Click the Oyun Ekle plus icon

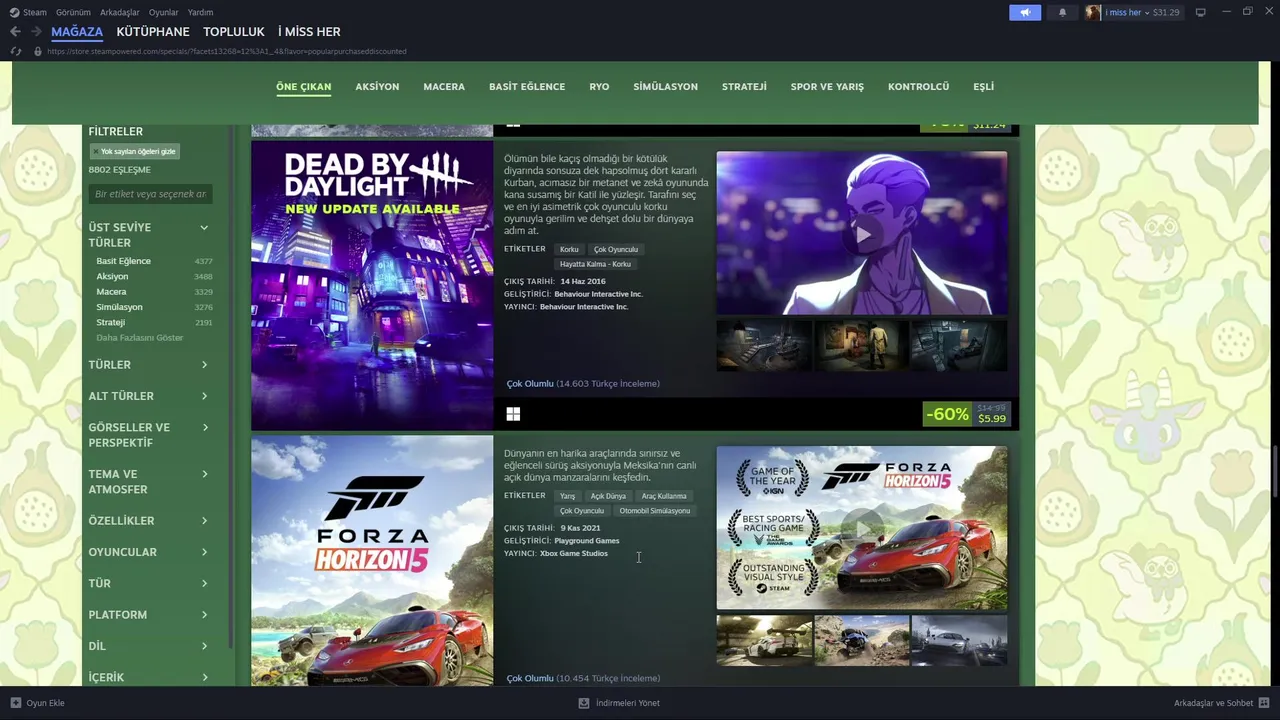pyautogui.click(x=15, y=703)
